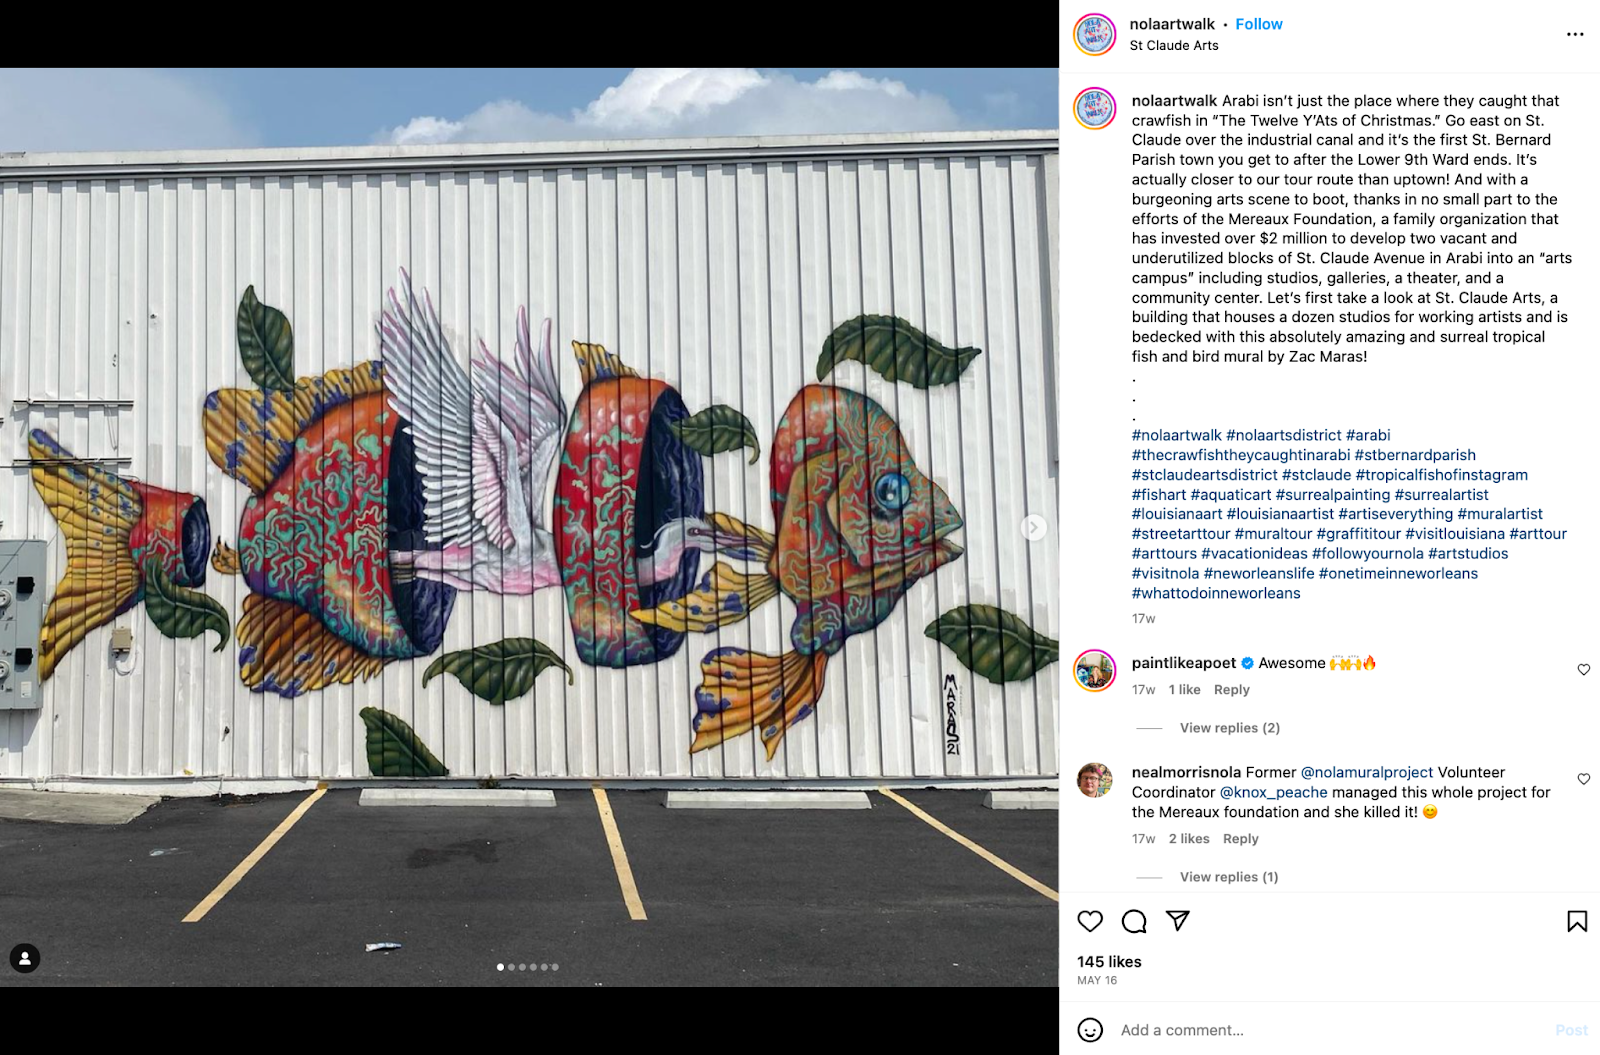
Task: Open the nolaartwalk profile picture in header
Action: [x=1094, y=35]
